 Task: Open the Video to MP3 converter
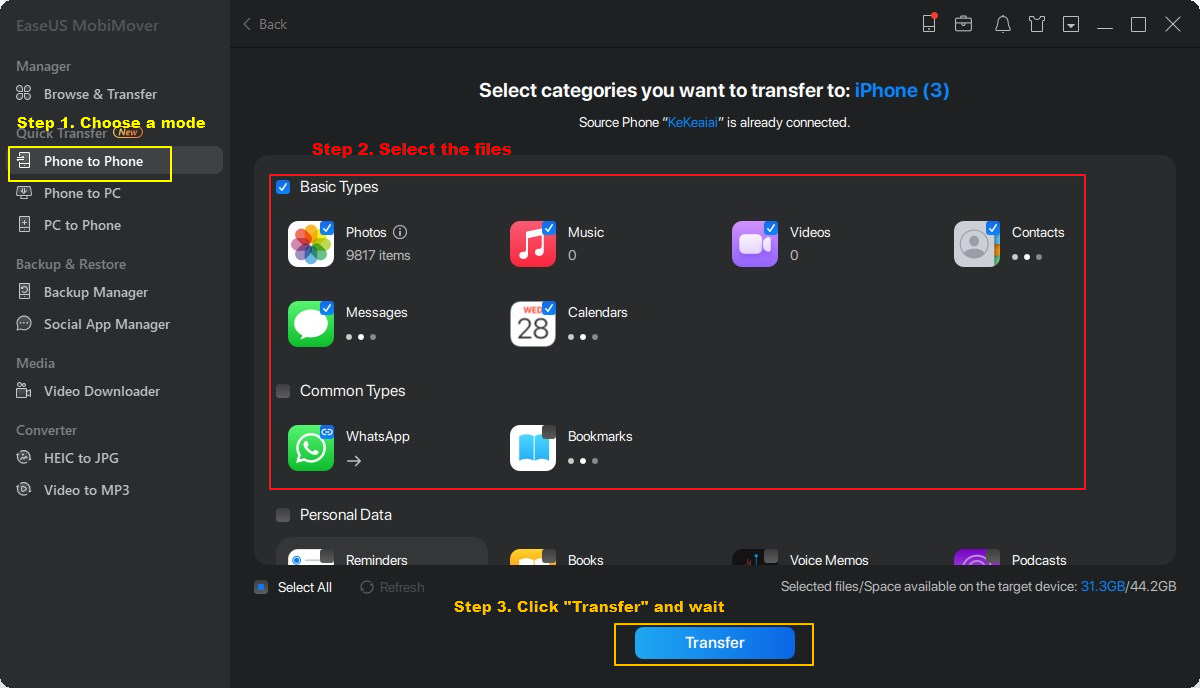pyautogui.click(x=84, y=490)
